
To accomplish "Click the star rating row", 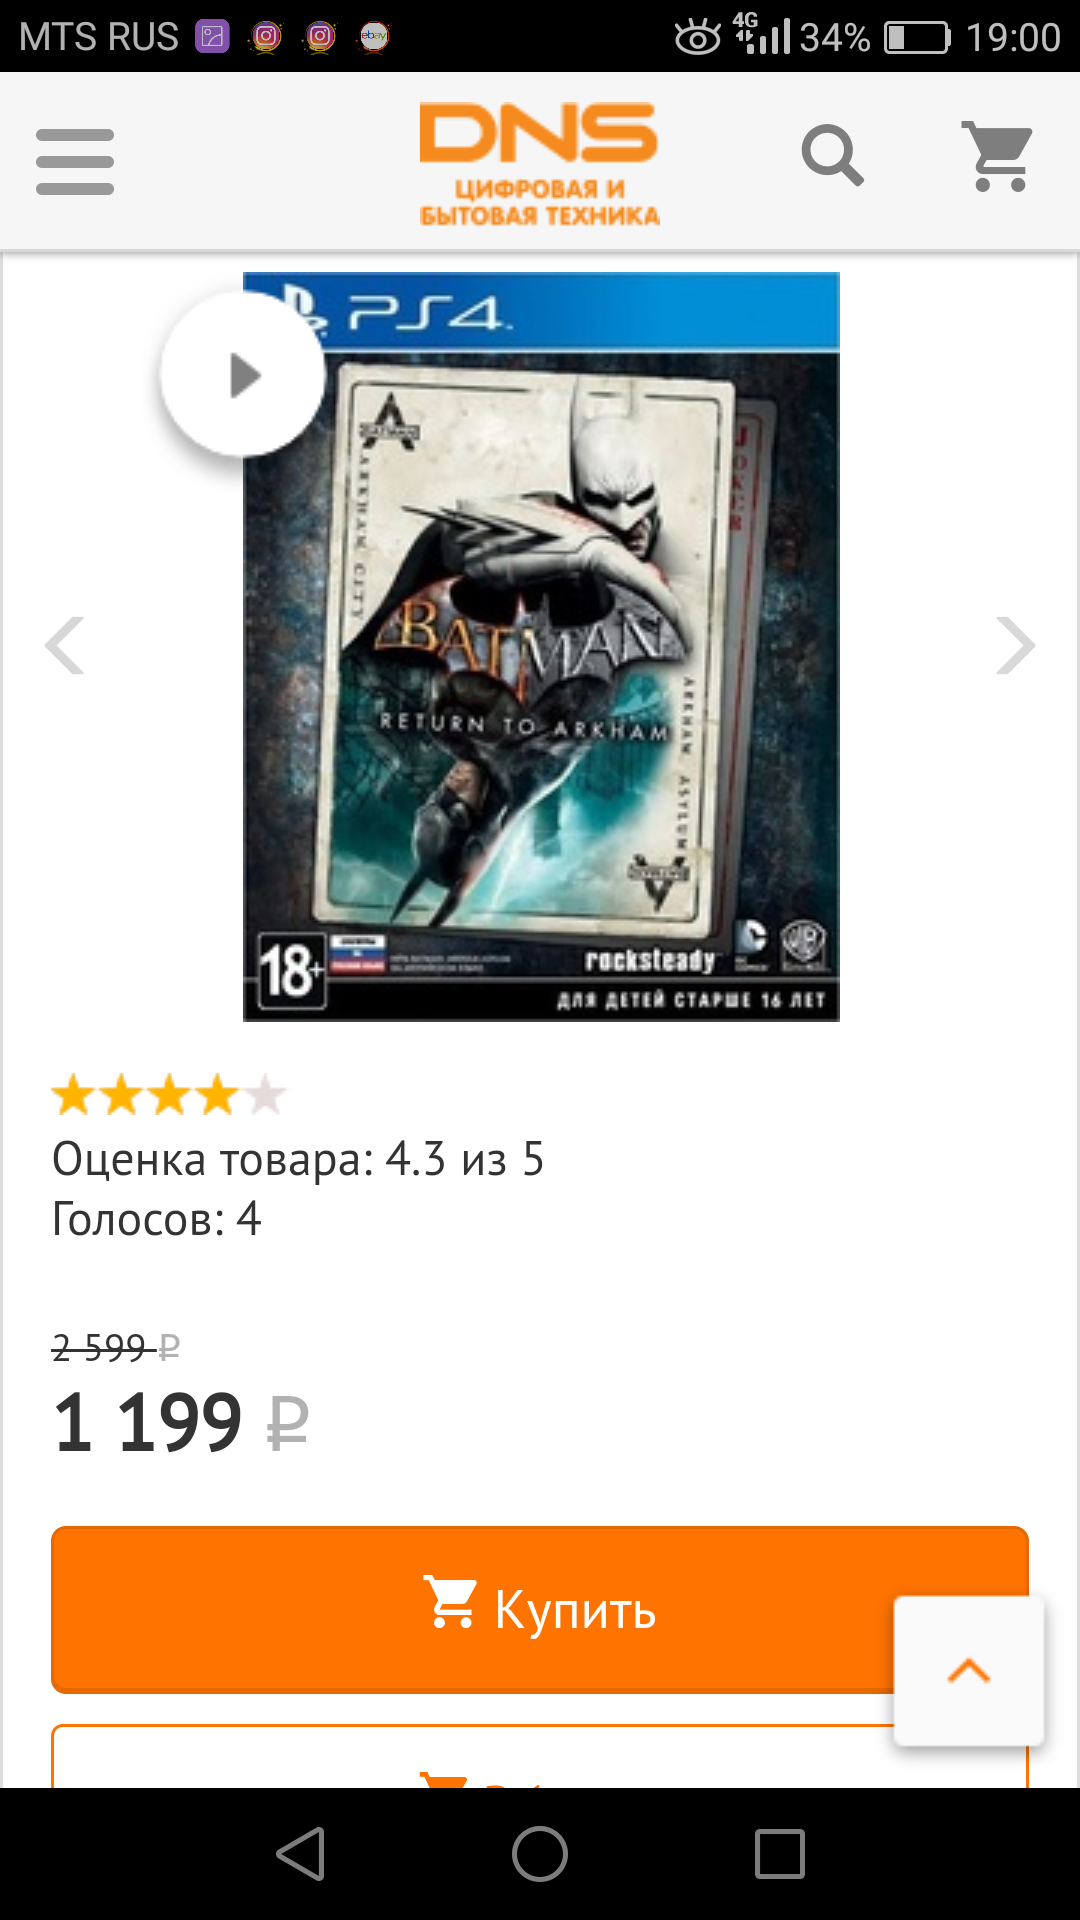I will pyautogui.click(x=169, y=1096).
